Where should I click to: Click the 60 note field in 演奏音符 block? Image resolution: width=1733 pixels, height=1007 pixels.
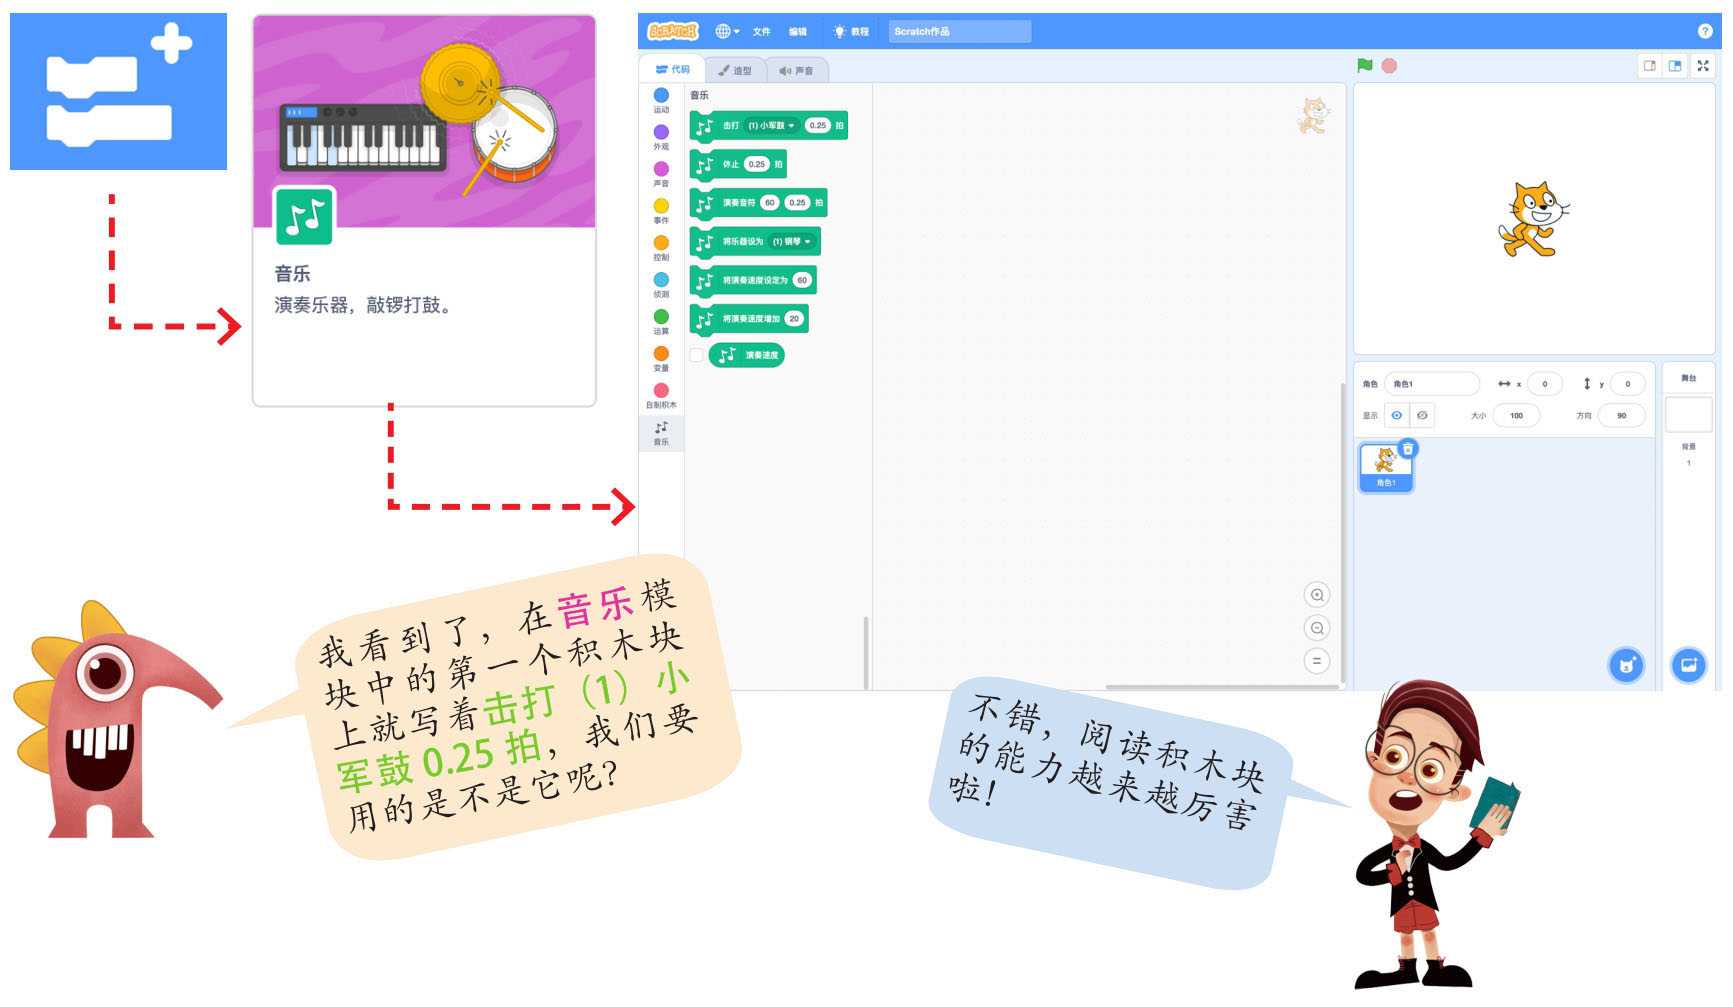[x=769, y=203]
